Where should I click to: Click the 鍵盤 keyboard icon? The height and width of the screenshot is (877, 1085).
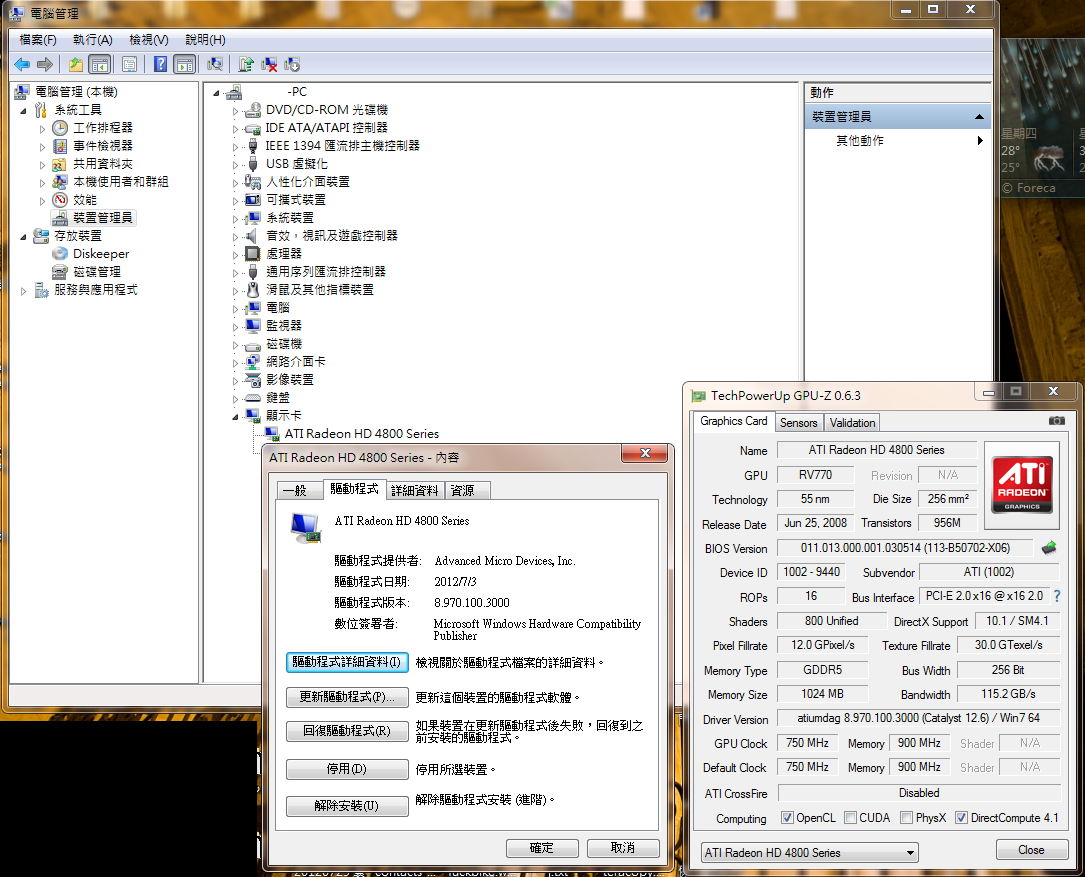[x=253, y=398]
